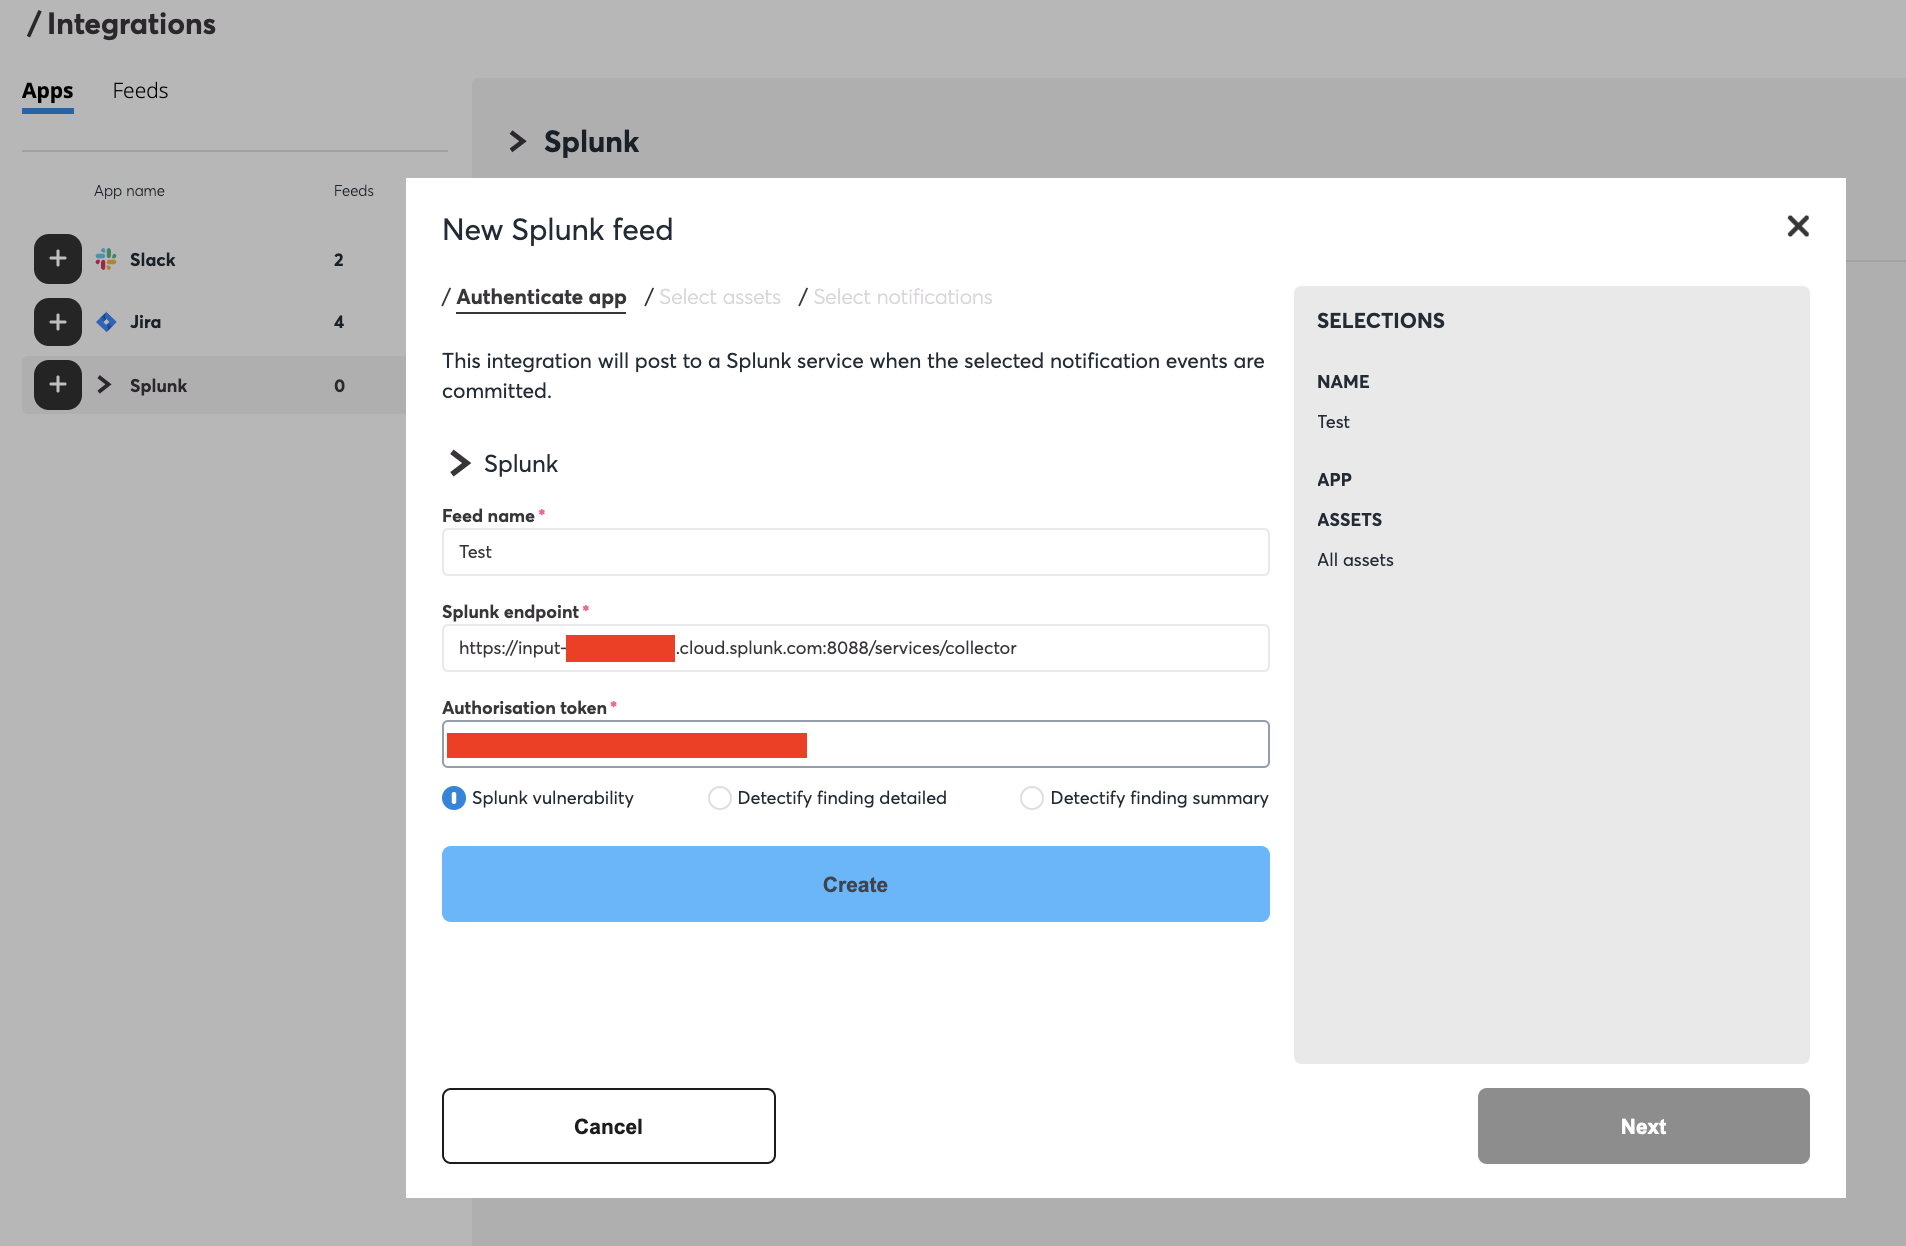Focus the Feed name input field
Image resolution: width=1906 pixels, height=1246 pixels.
(856, 552)
